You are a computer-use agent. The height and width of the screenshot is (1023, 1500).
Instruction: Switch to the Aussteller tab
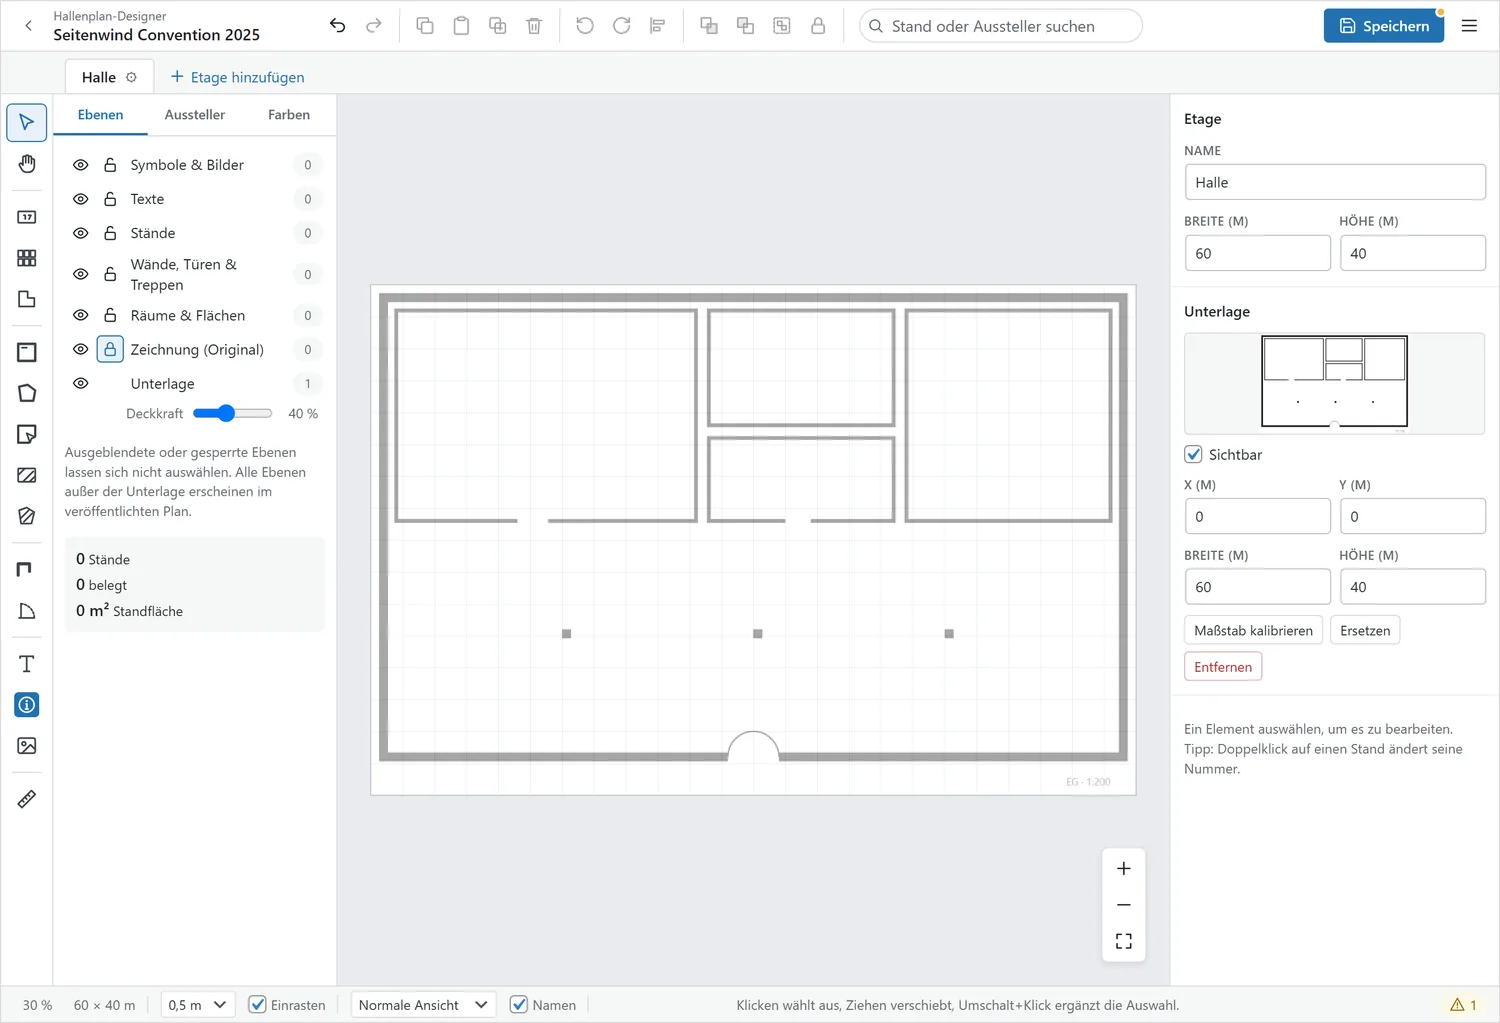pyautogui.click(x=195, y=115)
